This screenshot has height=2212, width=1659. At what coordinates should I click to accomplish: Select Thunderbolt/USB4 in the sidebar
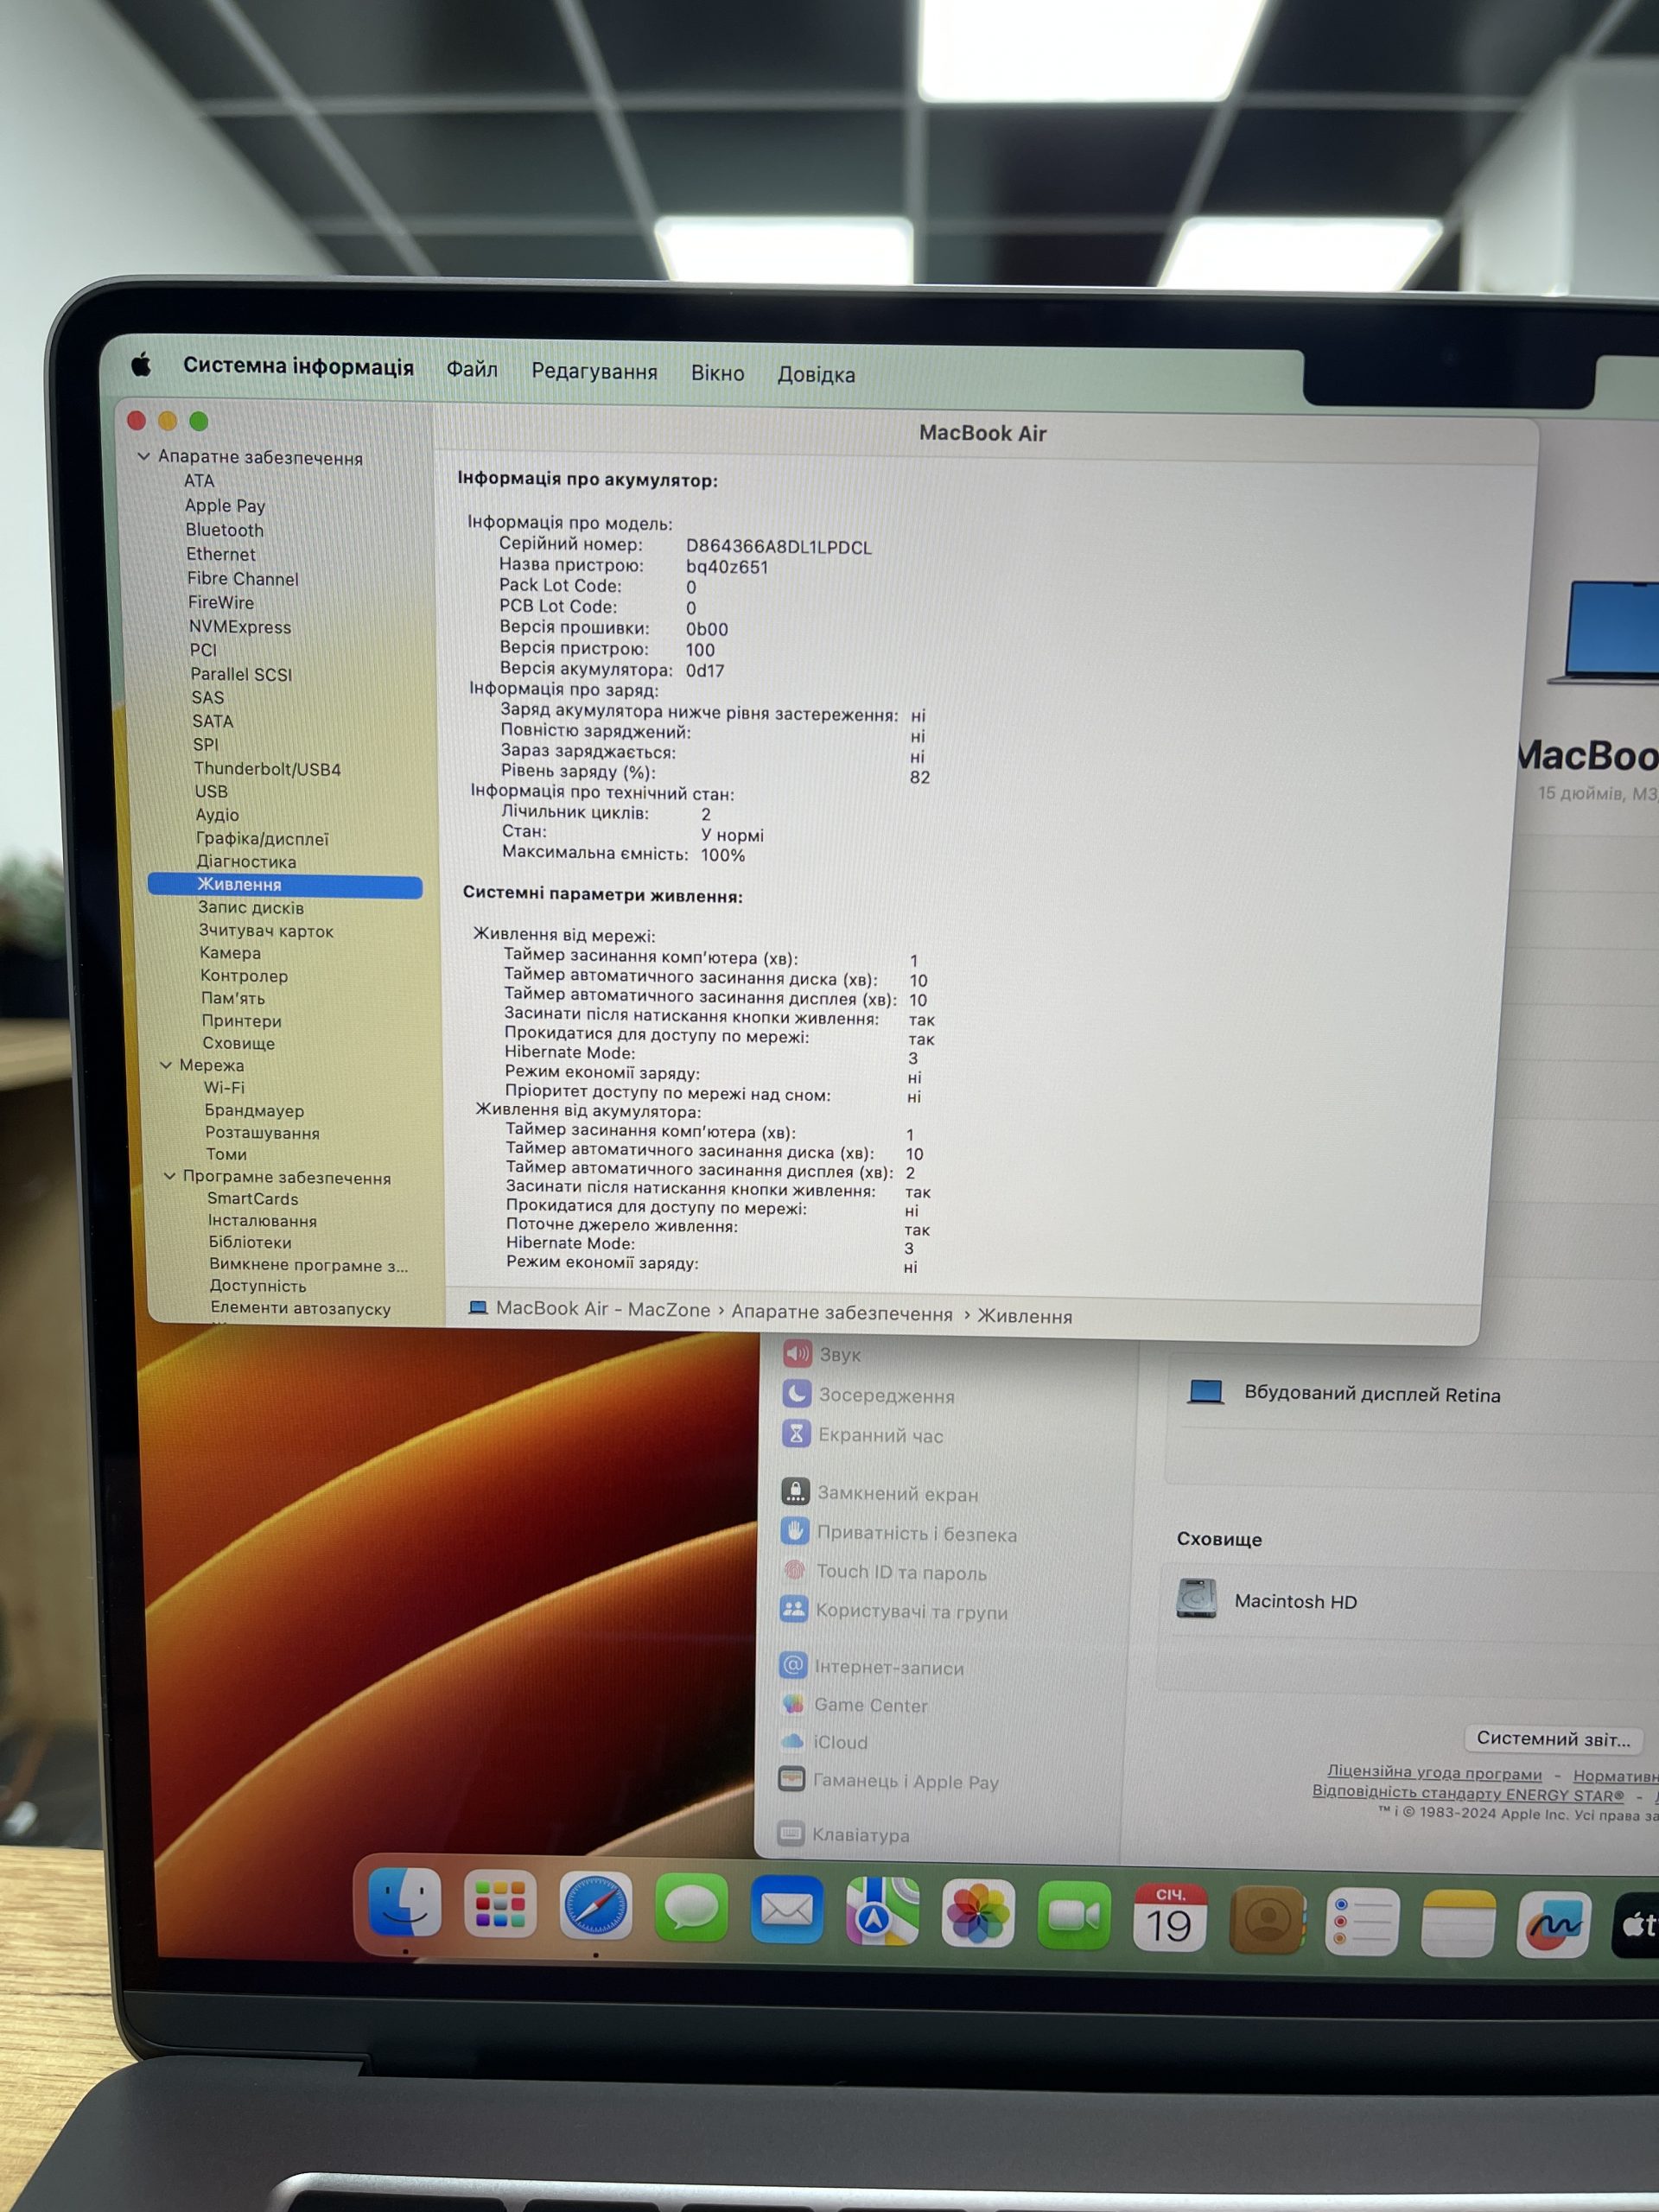(x=267, y=769)
